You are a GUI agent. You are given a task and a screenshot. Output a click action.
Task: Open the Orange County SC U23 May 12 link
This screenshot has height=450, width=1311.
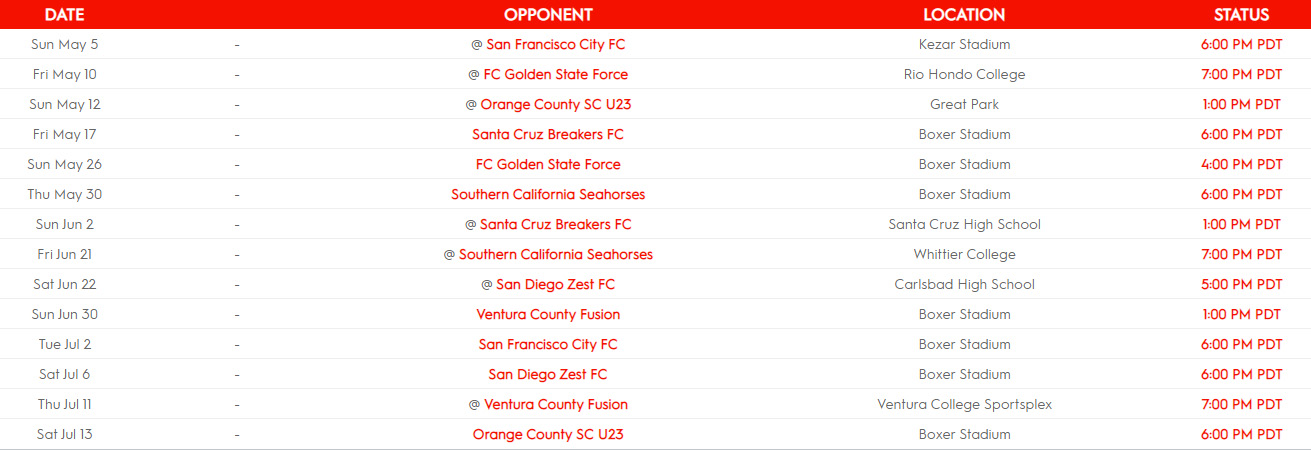tap(556, 104)
